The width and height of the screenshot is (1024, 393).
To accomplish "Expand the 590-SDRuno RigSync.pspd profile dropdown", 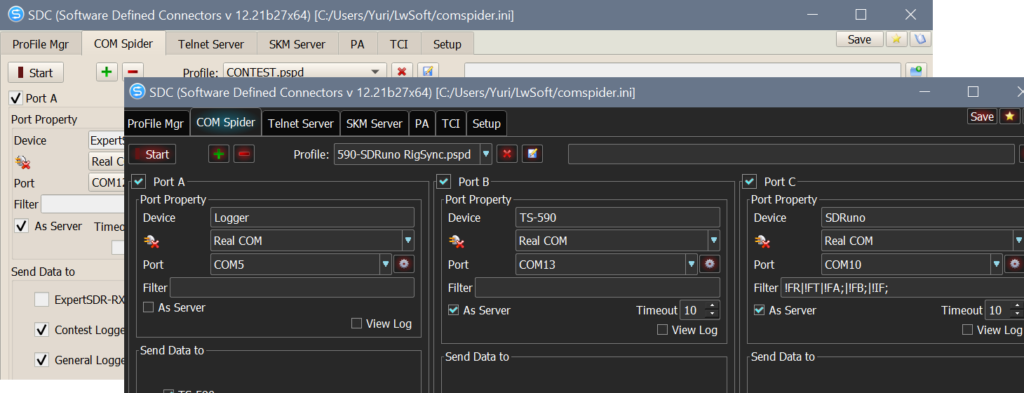I will (486, 155).
